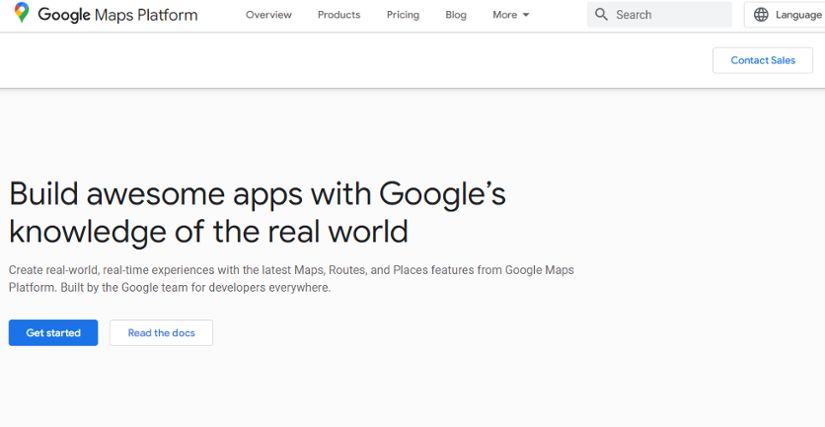Screen dimensions: 825x427
Task: Click the paragraph starting Create real-world, real-time experiences
Action: (x=291, y=279)
